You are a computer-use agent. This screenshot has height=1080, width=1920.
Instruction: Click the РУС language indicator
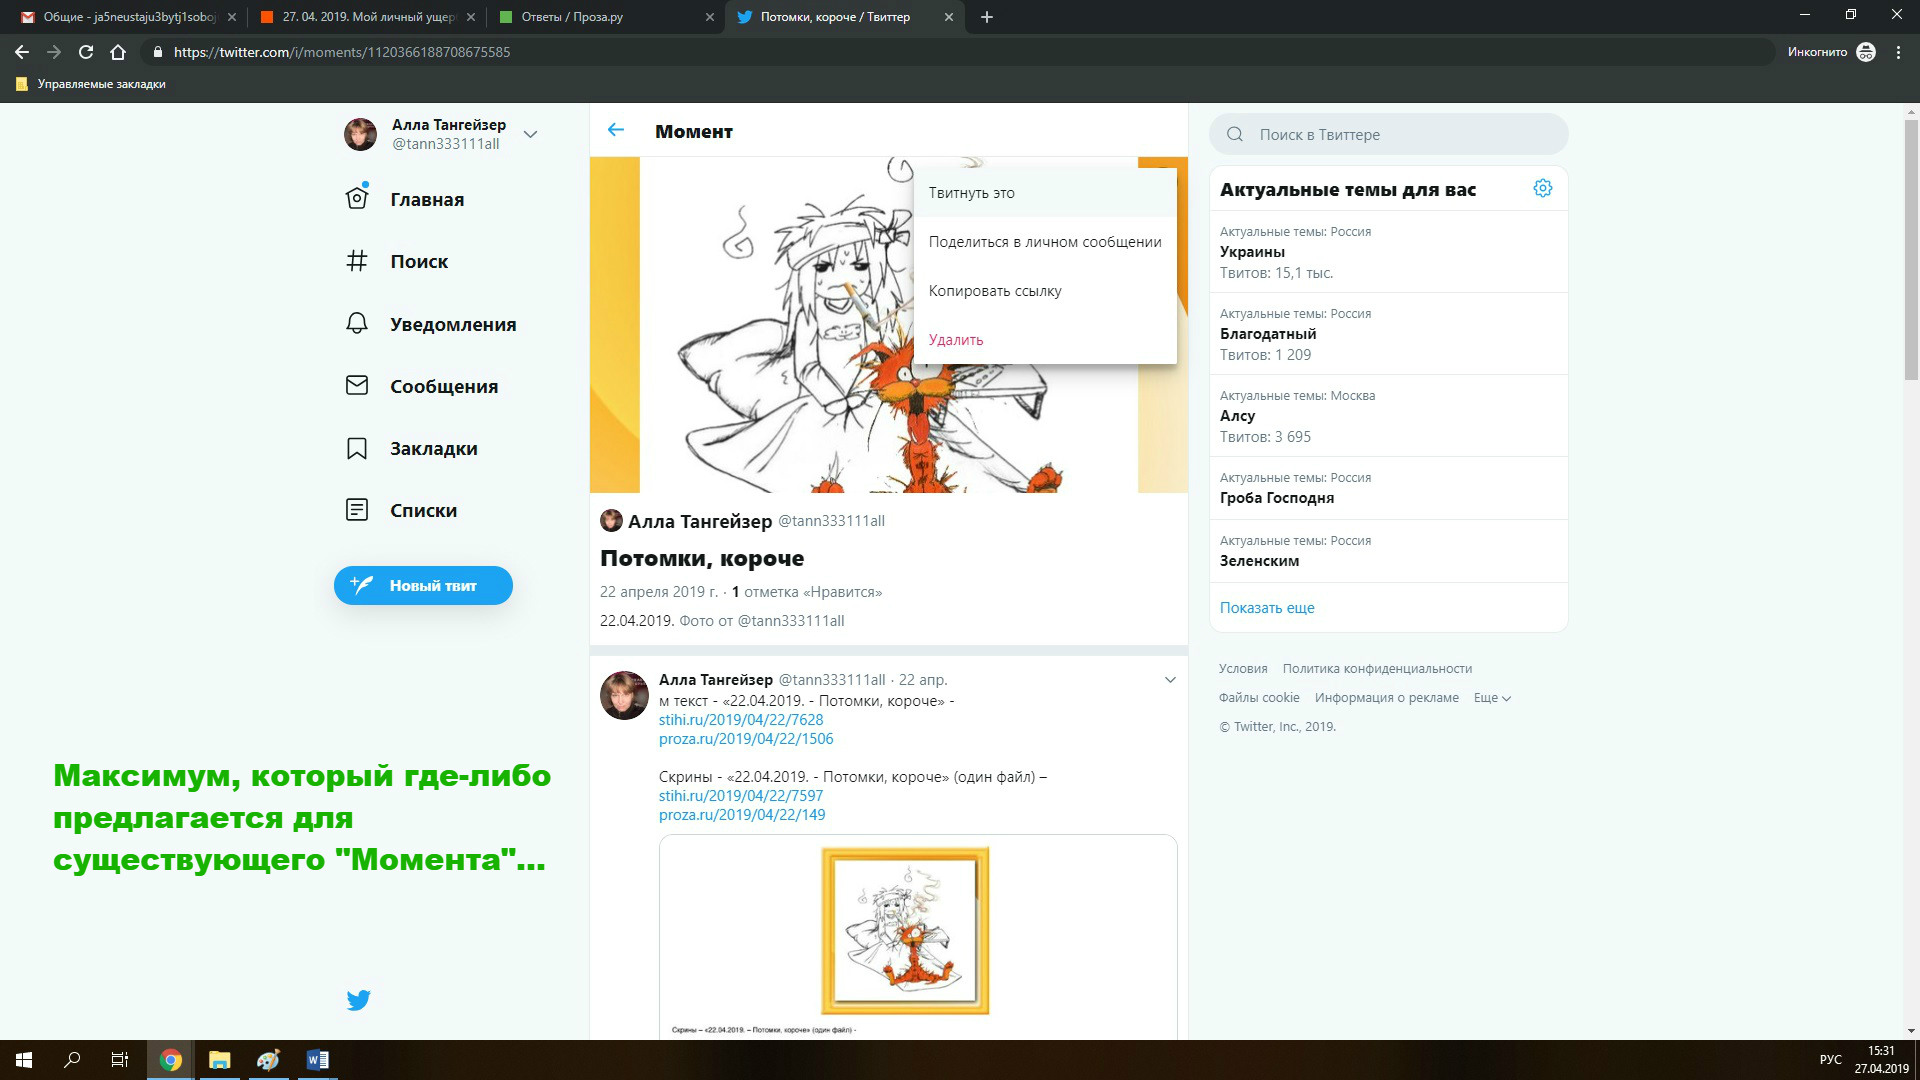(x=1830, y=1060)
